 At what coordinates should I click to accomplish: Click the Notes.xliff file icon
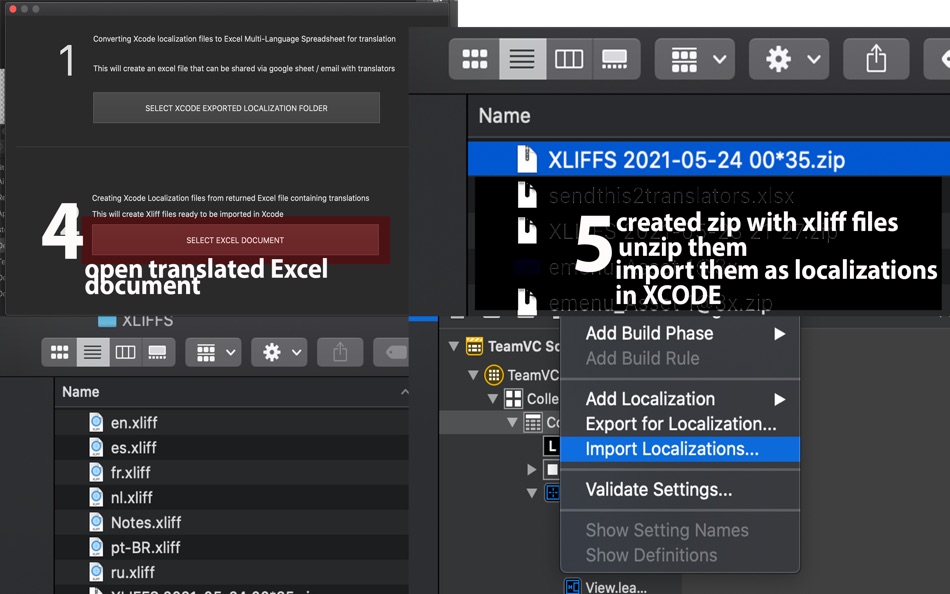[96, 522]
